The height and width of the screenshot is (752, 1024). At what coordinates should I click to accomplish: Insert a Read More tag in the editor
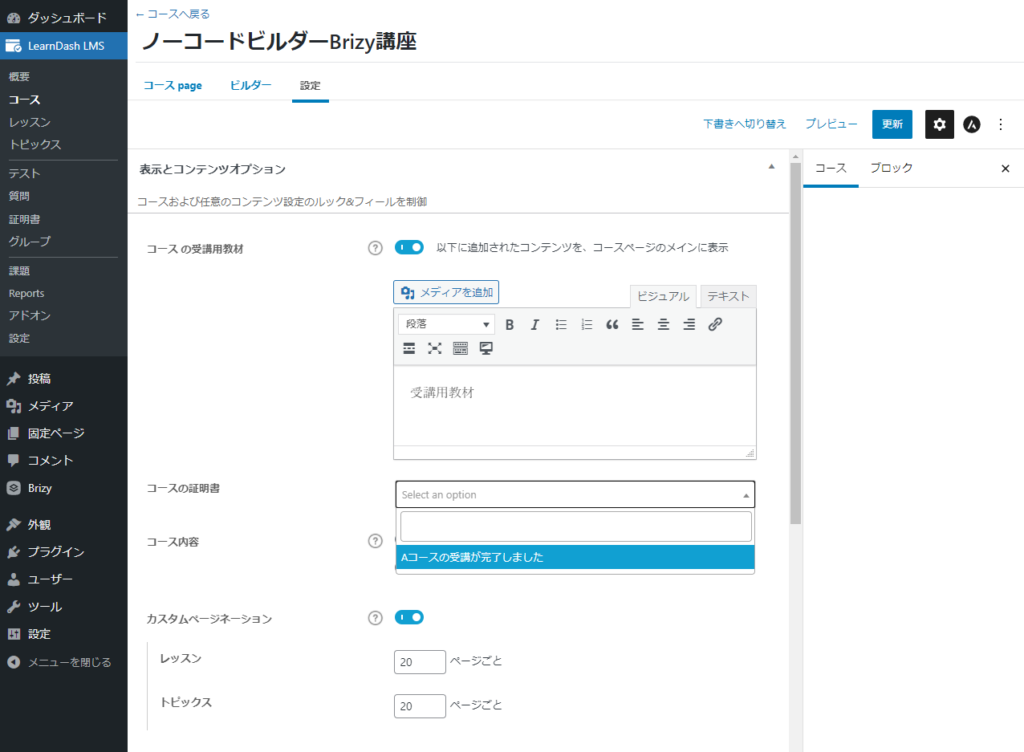409,348
